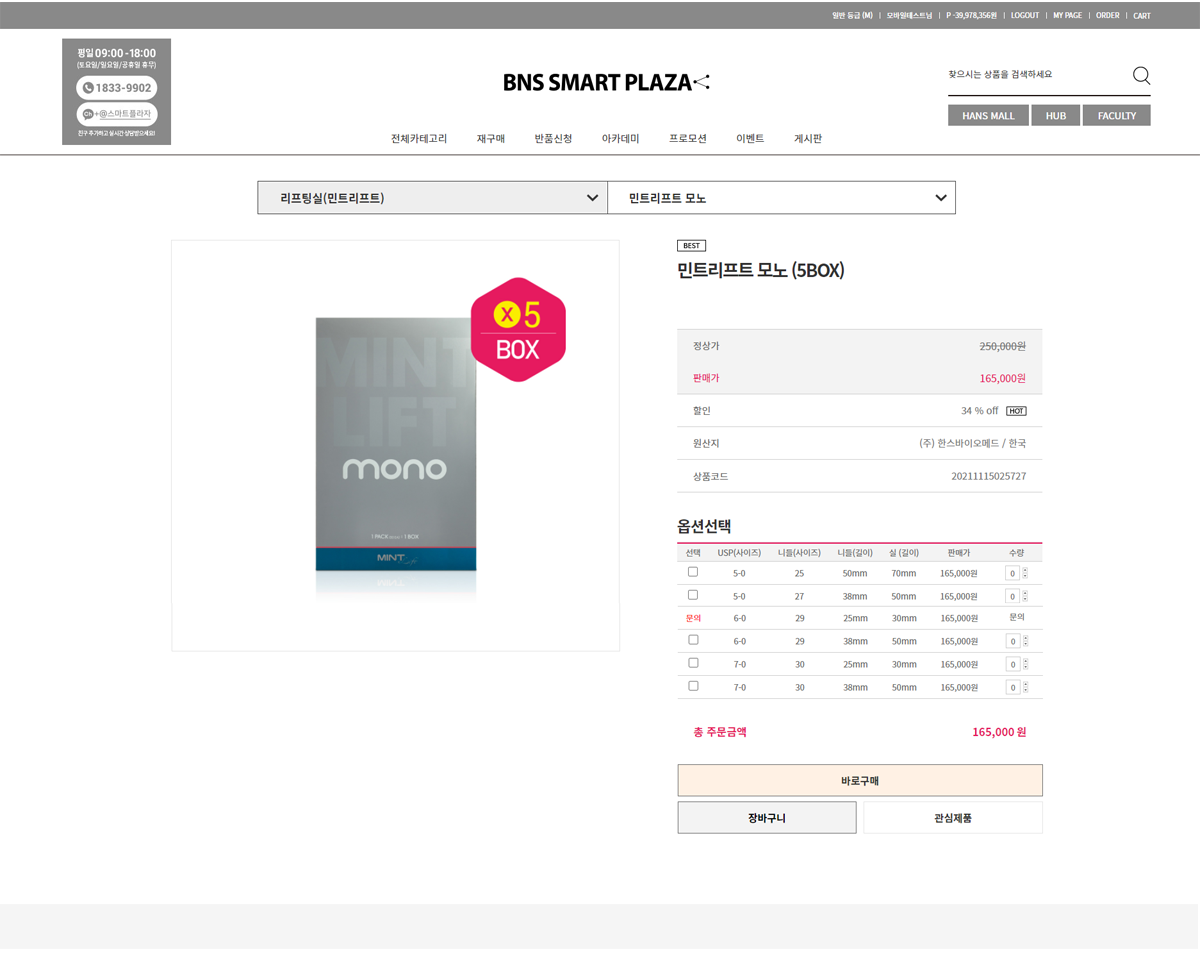Viewport: 1200px width, 976px height.
Task: Click the HOT badge next to 34% off
Action: [x=1016, y=411]
